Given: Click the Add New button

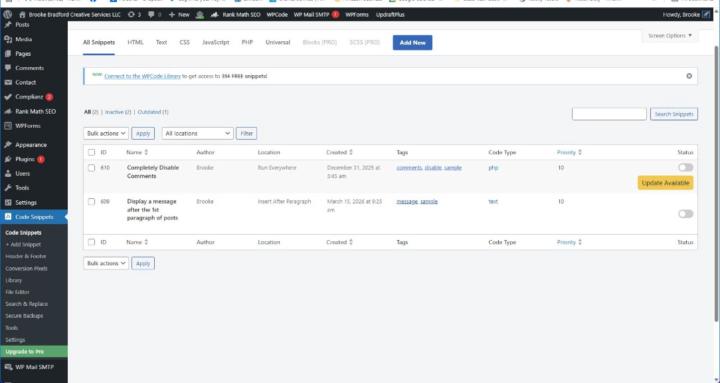Looking at the screenshot, I should (412, 43).
